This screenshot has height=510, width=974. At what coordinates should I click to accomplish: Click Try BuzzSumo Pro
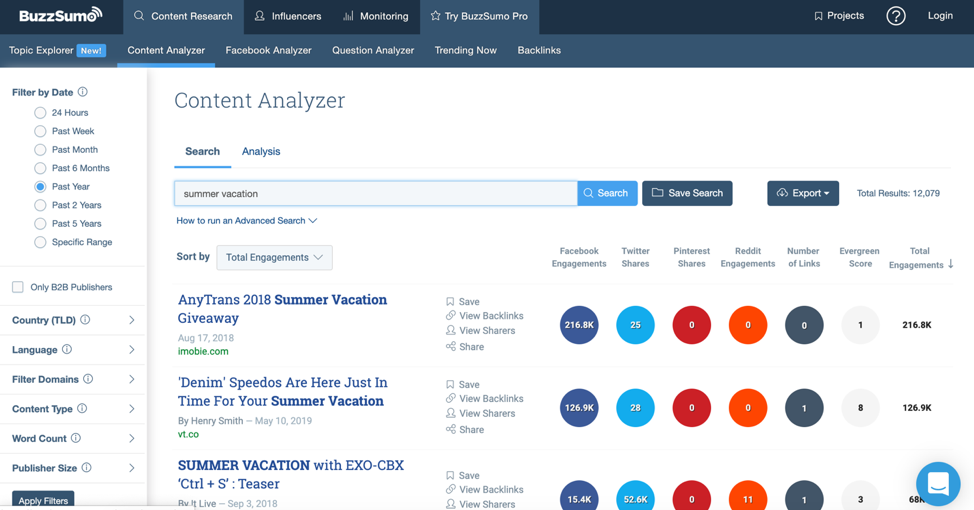coord(479,16)
